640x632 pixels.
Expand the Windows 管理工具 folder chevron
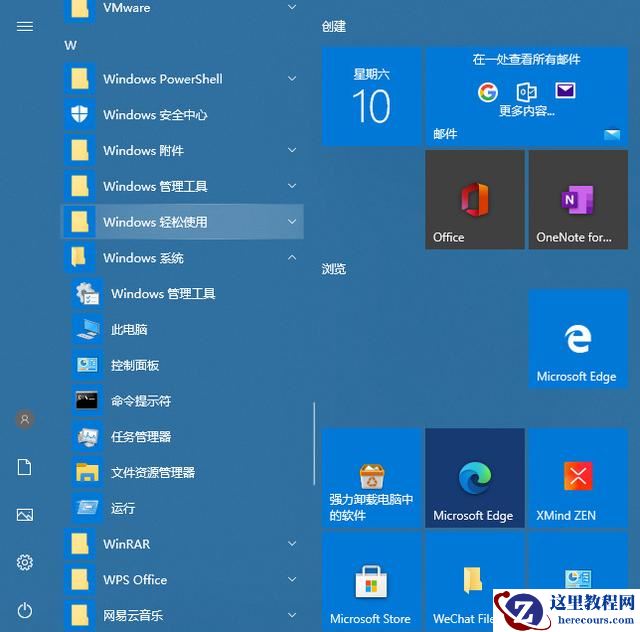[292, 186]
